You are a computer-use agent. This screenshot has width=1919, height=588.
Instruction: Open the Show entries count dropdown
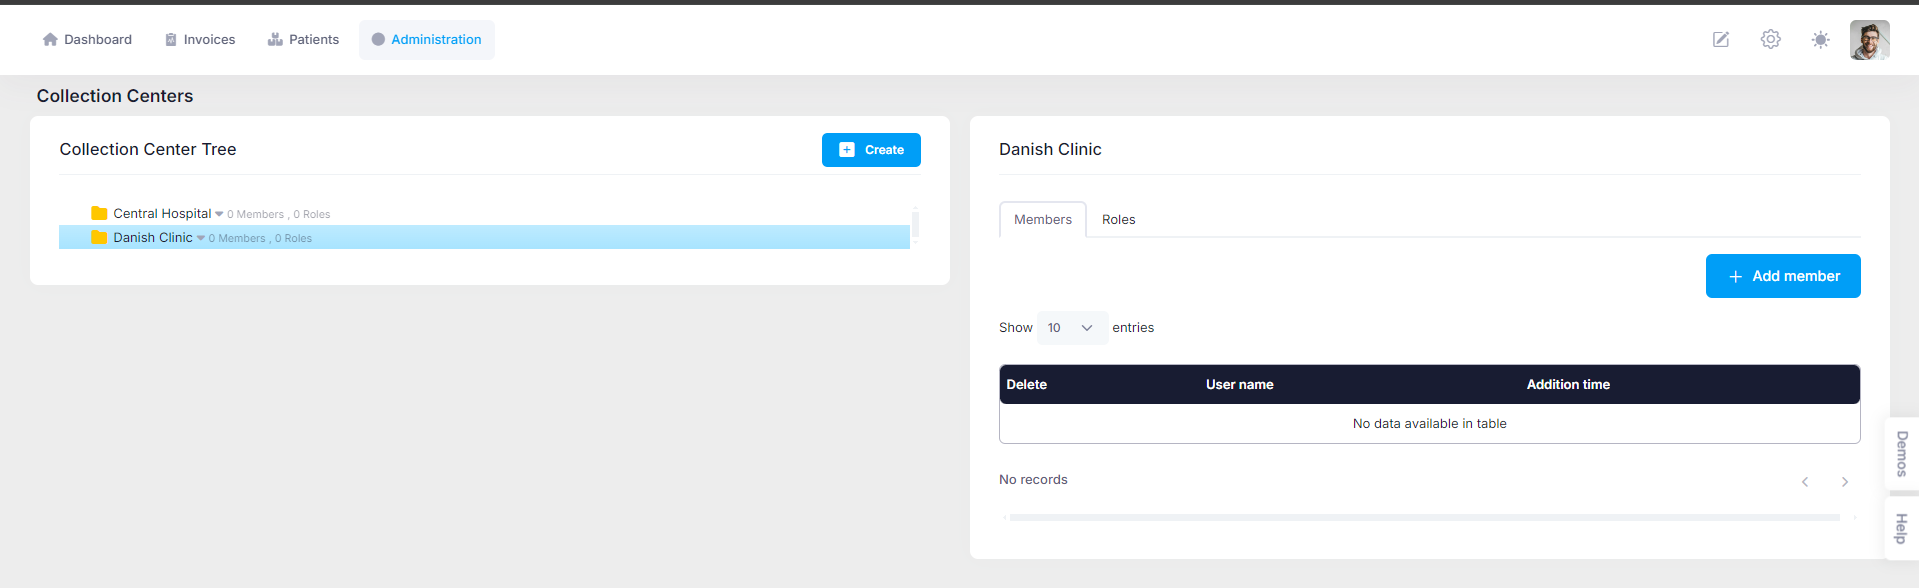pyautogui.click(x=1071, y=328)
